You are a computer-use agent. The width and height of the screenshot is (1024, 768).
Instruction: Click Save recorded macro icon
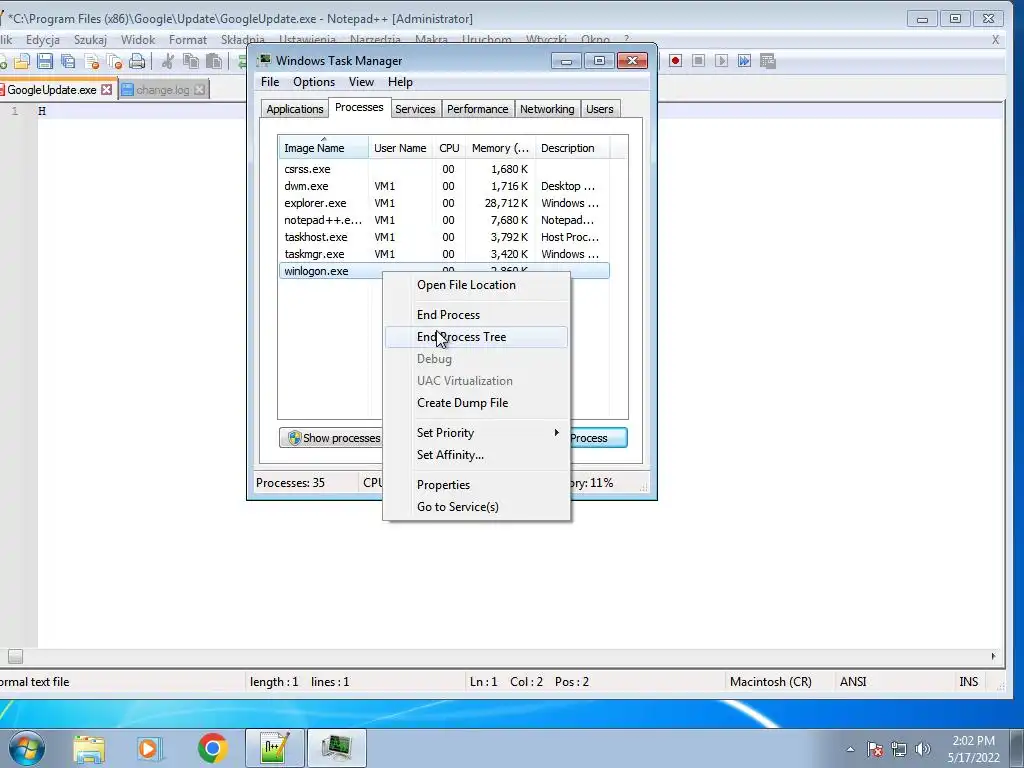click(x=768, y=61)
